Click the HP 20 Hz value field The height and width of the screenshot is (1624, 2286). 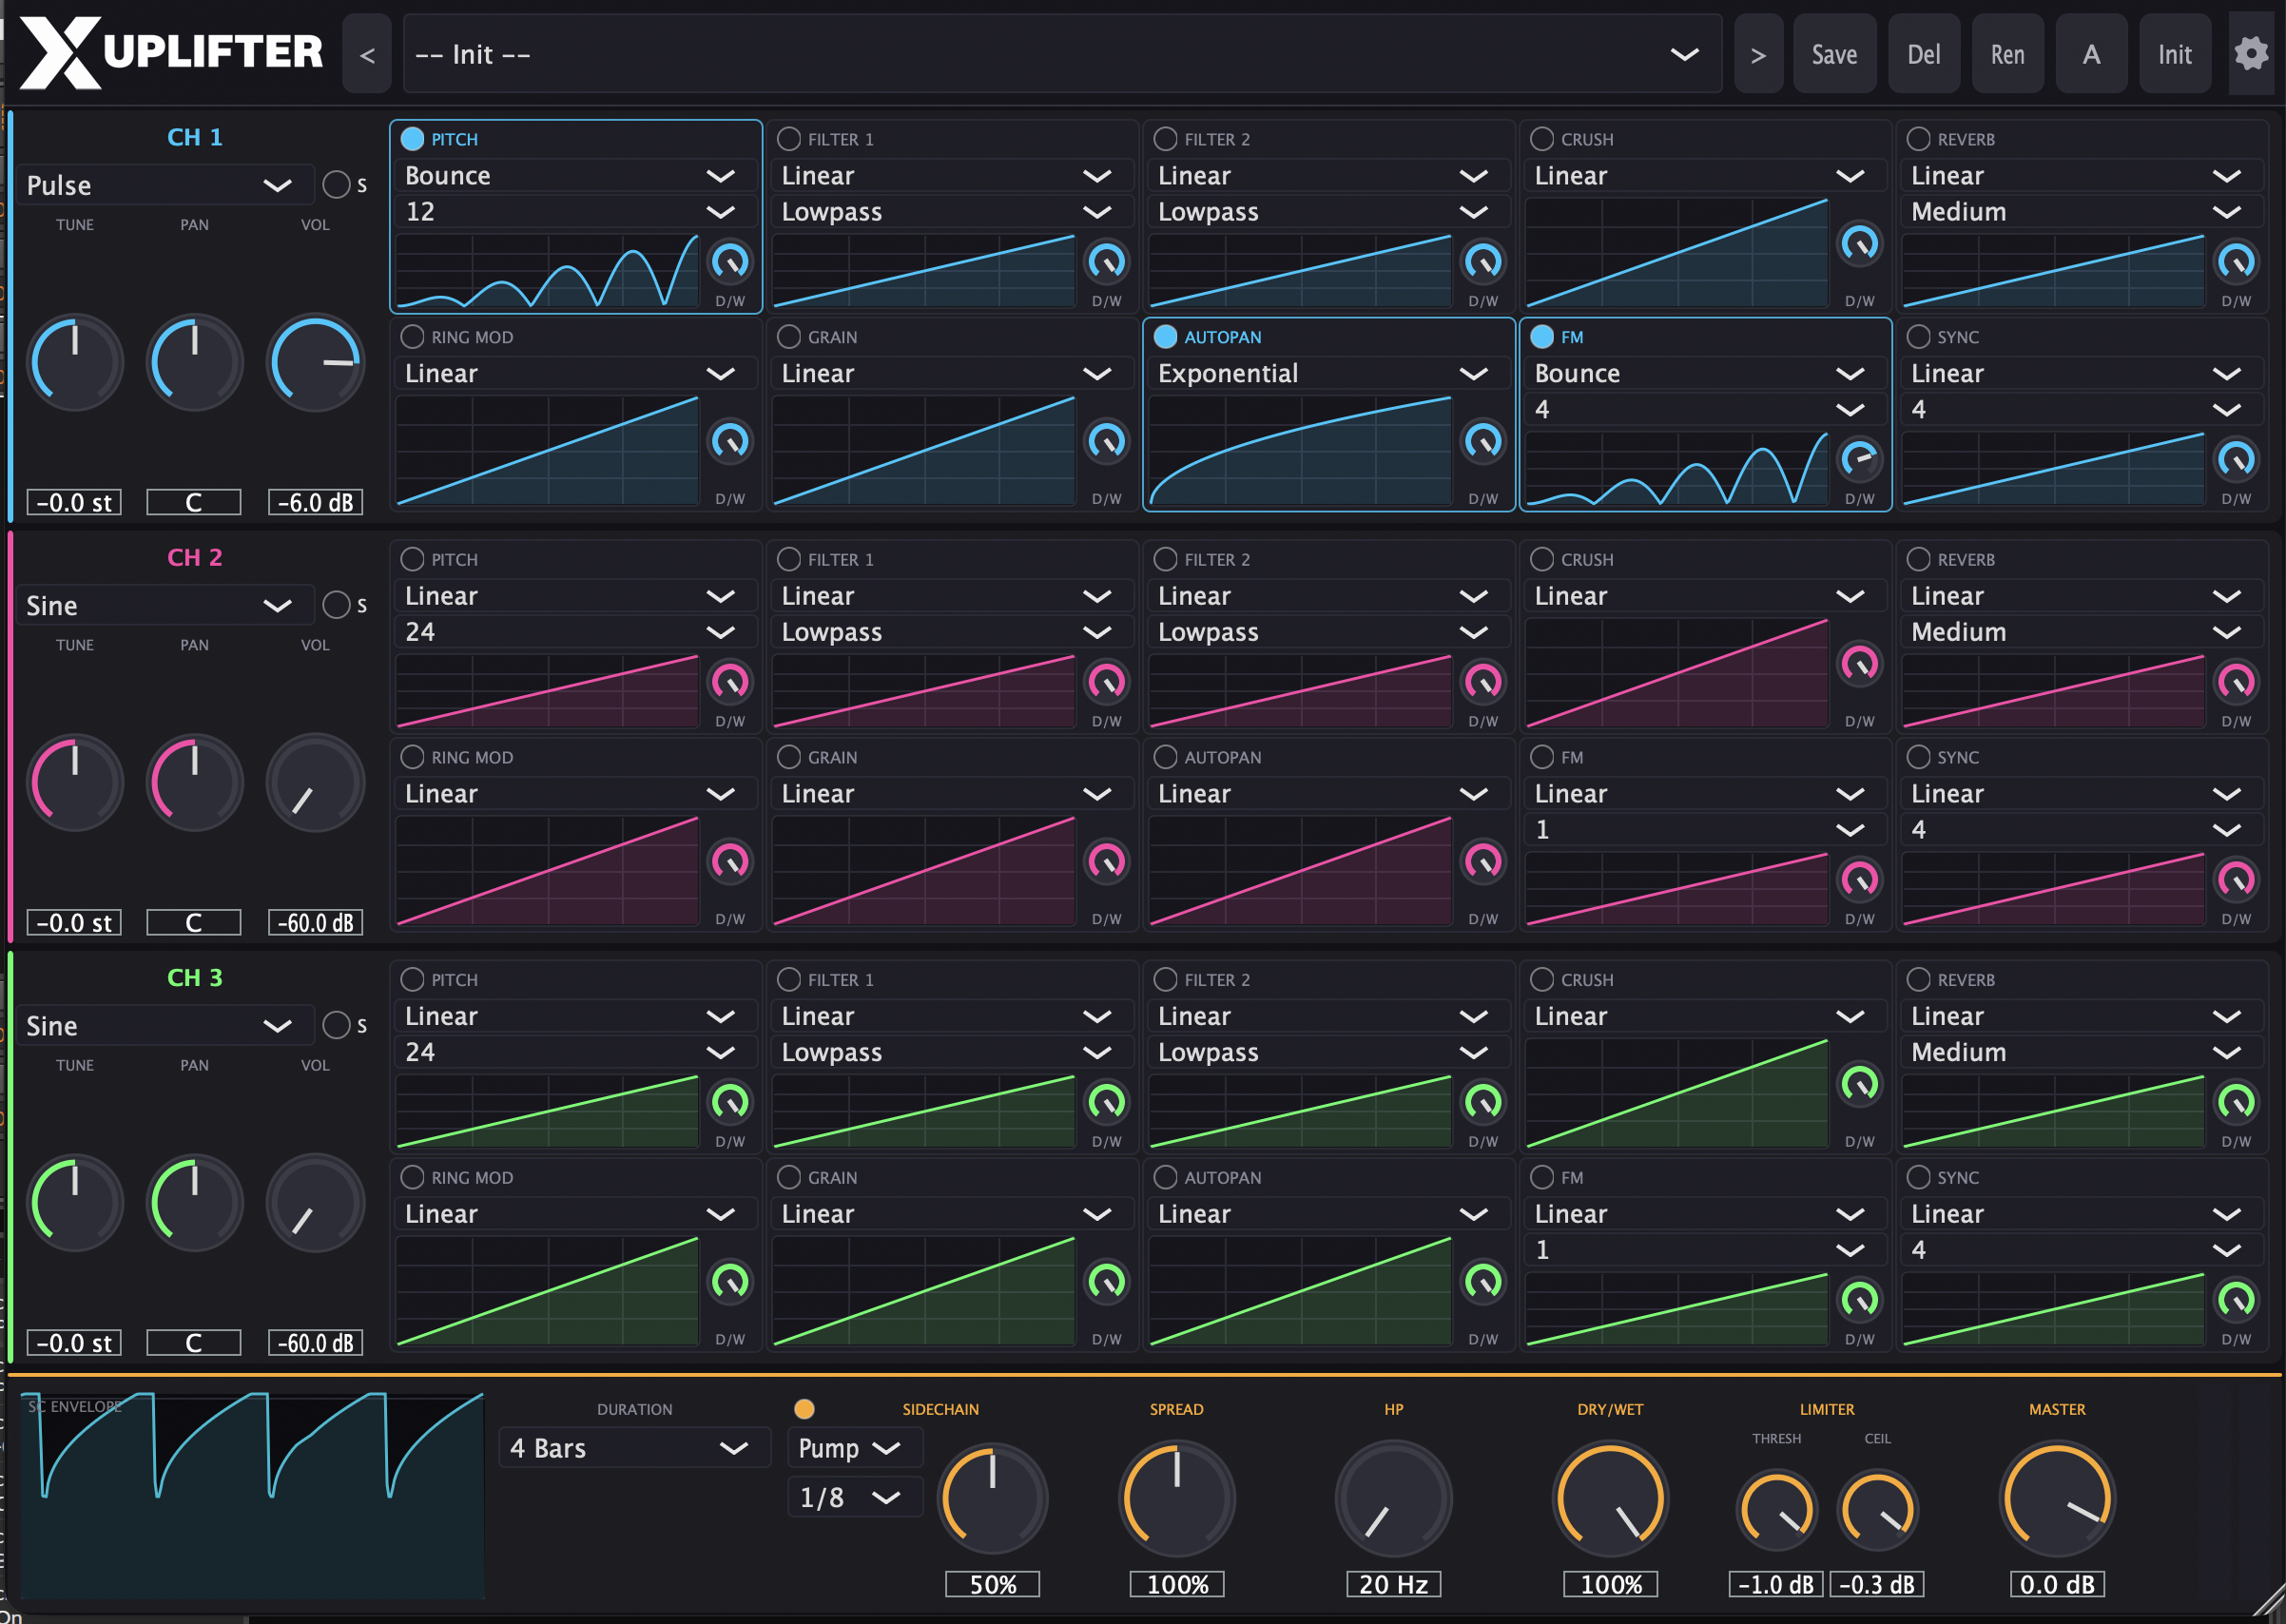(1394, 1584)
